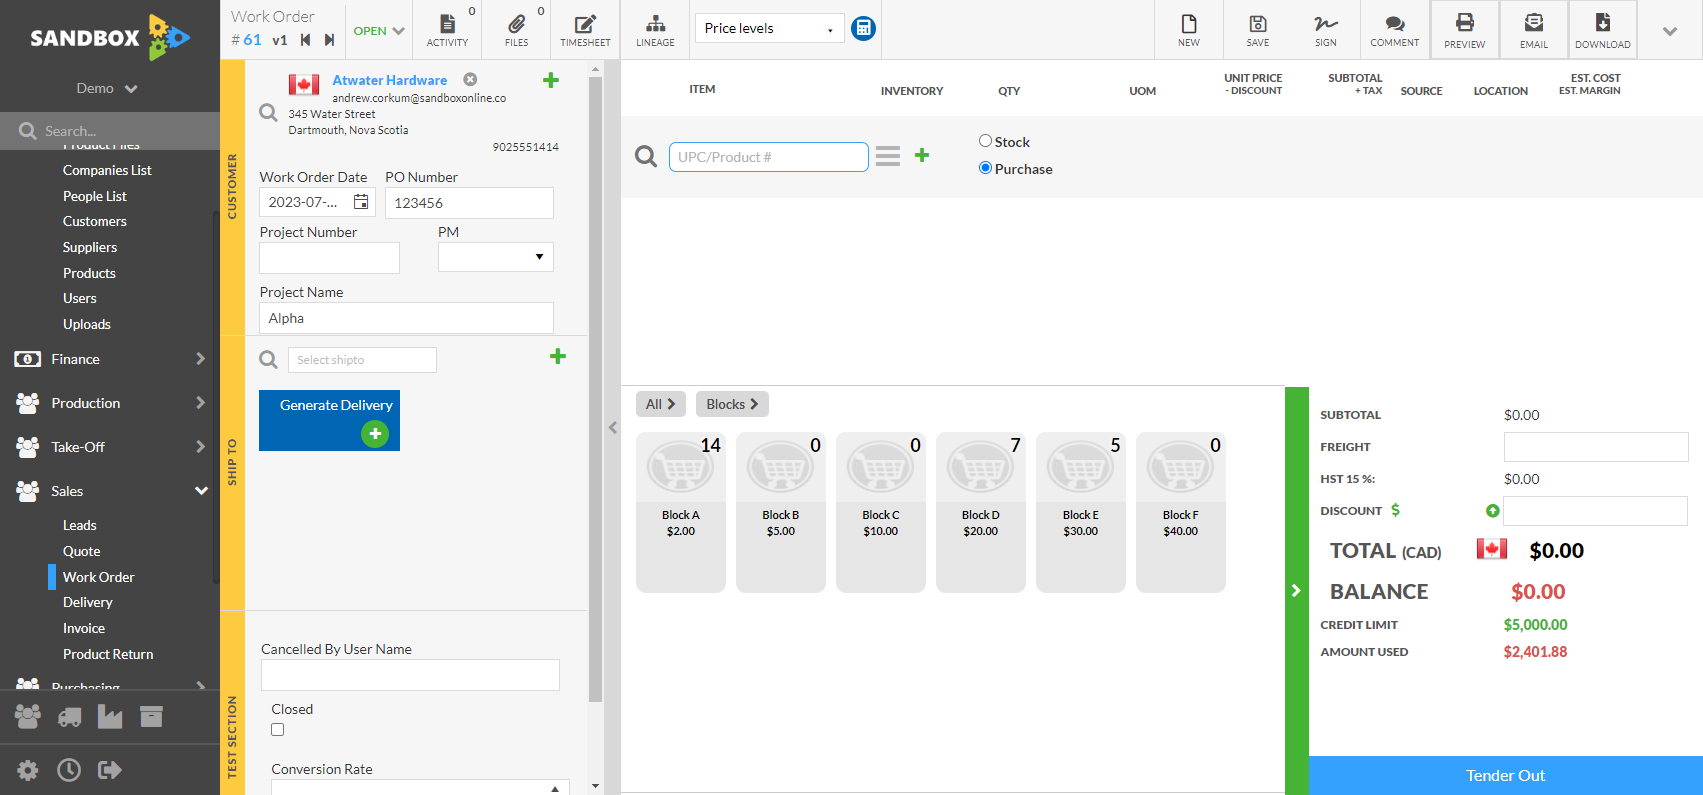This screenshot has width=1703, height=795.
Task: Add a new ship-to address with green plus
Action: [558, 356]
